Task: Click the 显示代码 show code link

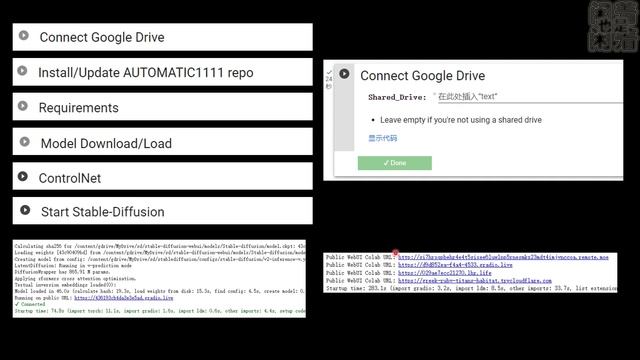Action: coord(382,138)
